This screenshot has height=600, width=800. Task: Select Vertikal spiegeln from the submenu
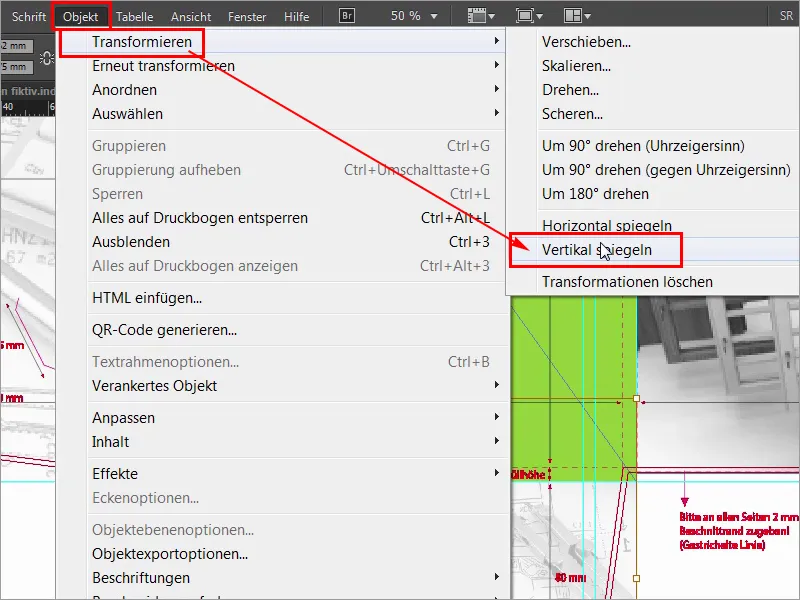601,250
